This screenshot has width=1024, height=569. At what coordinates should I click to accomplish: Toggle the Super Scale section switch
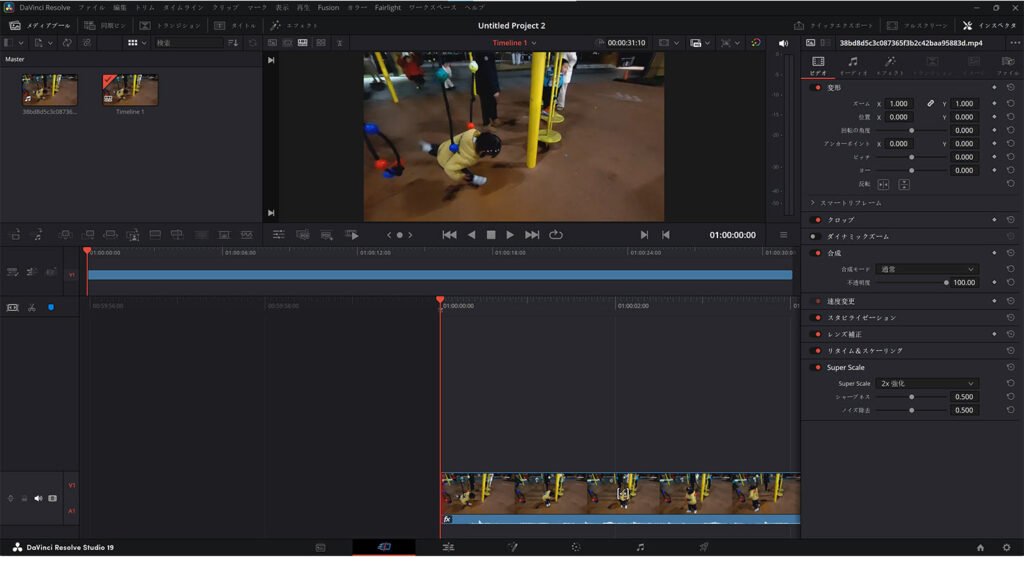tap(817, 367)
